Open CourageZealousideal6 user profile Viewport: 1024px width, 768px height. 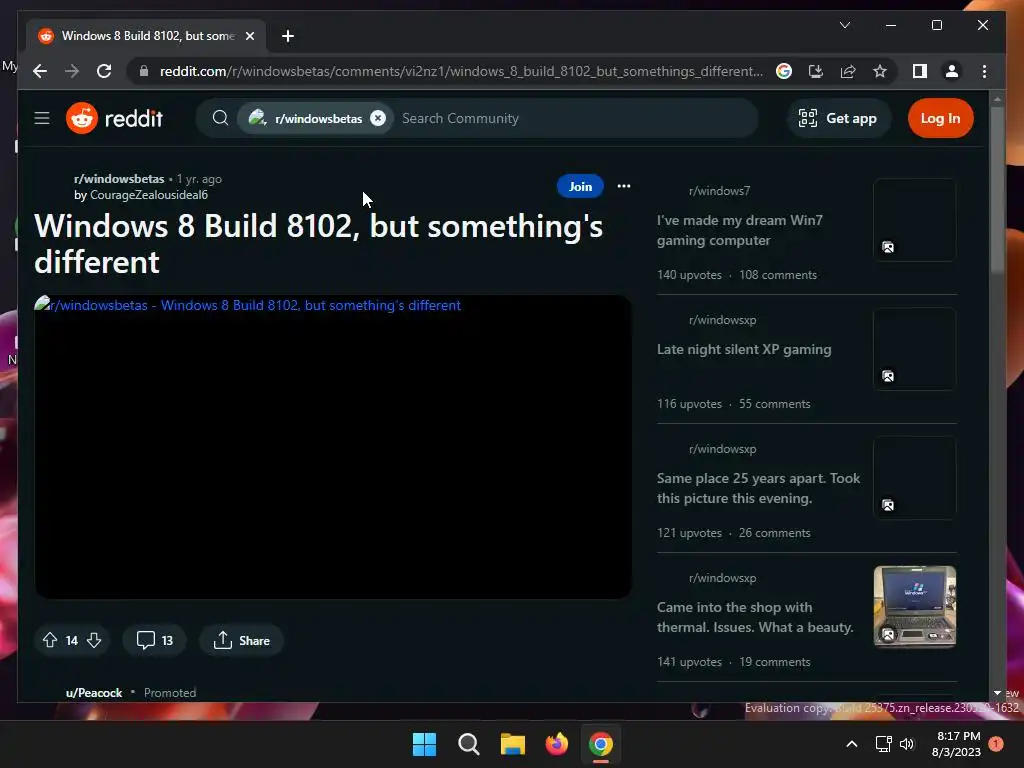149,195
